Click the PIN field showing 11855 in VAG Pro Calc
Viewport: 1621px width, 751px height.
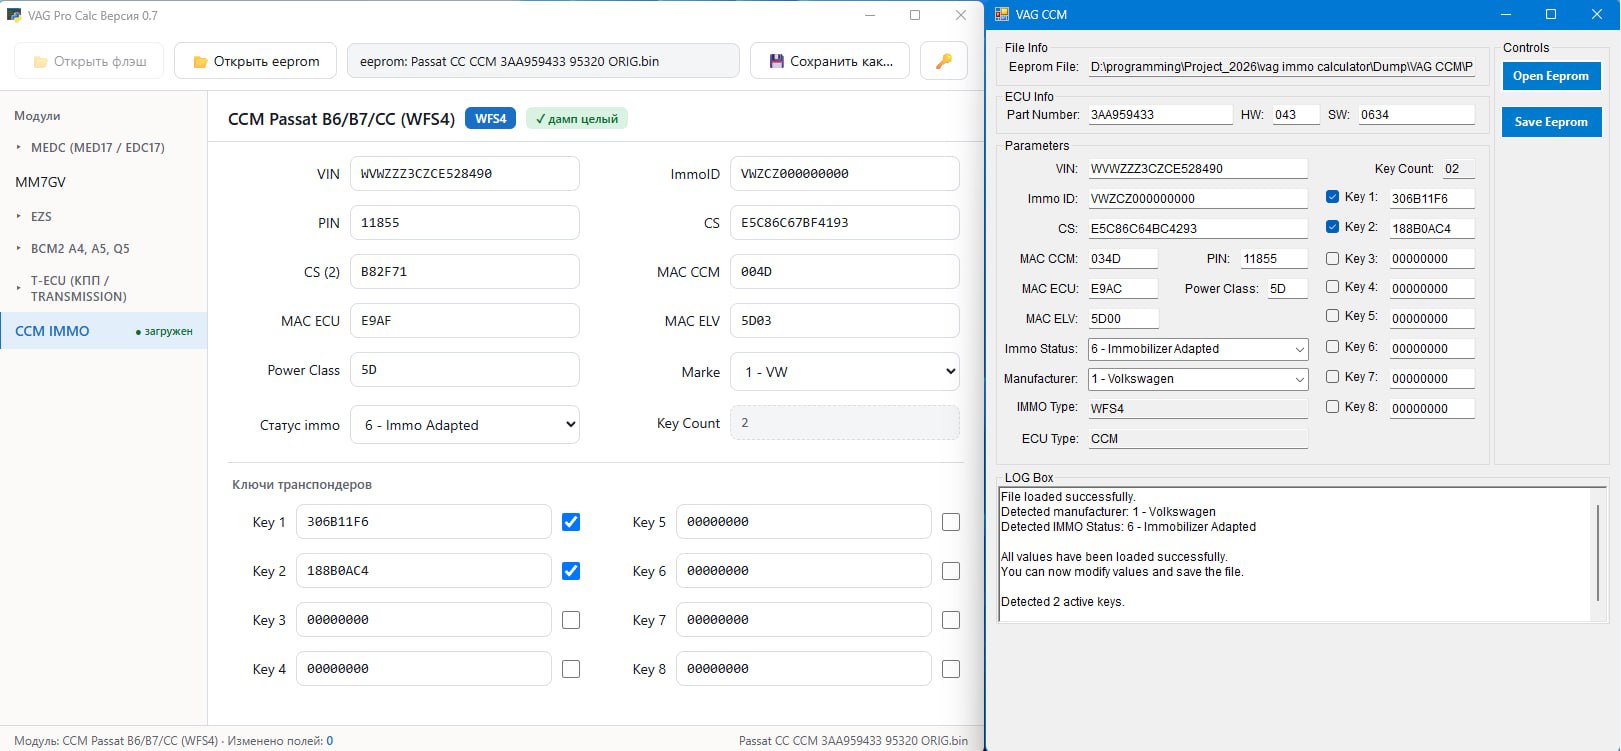464,222
